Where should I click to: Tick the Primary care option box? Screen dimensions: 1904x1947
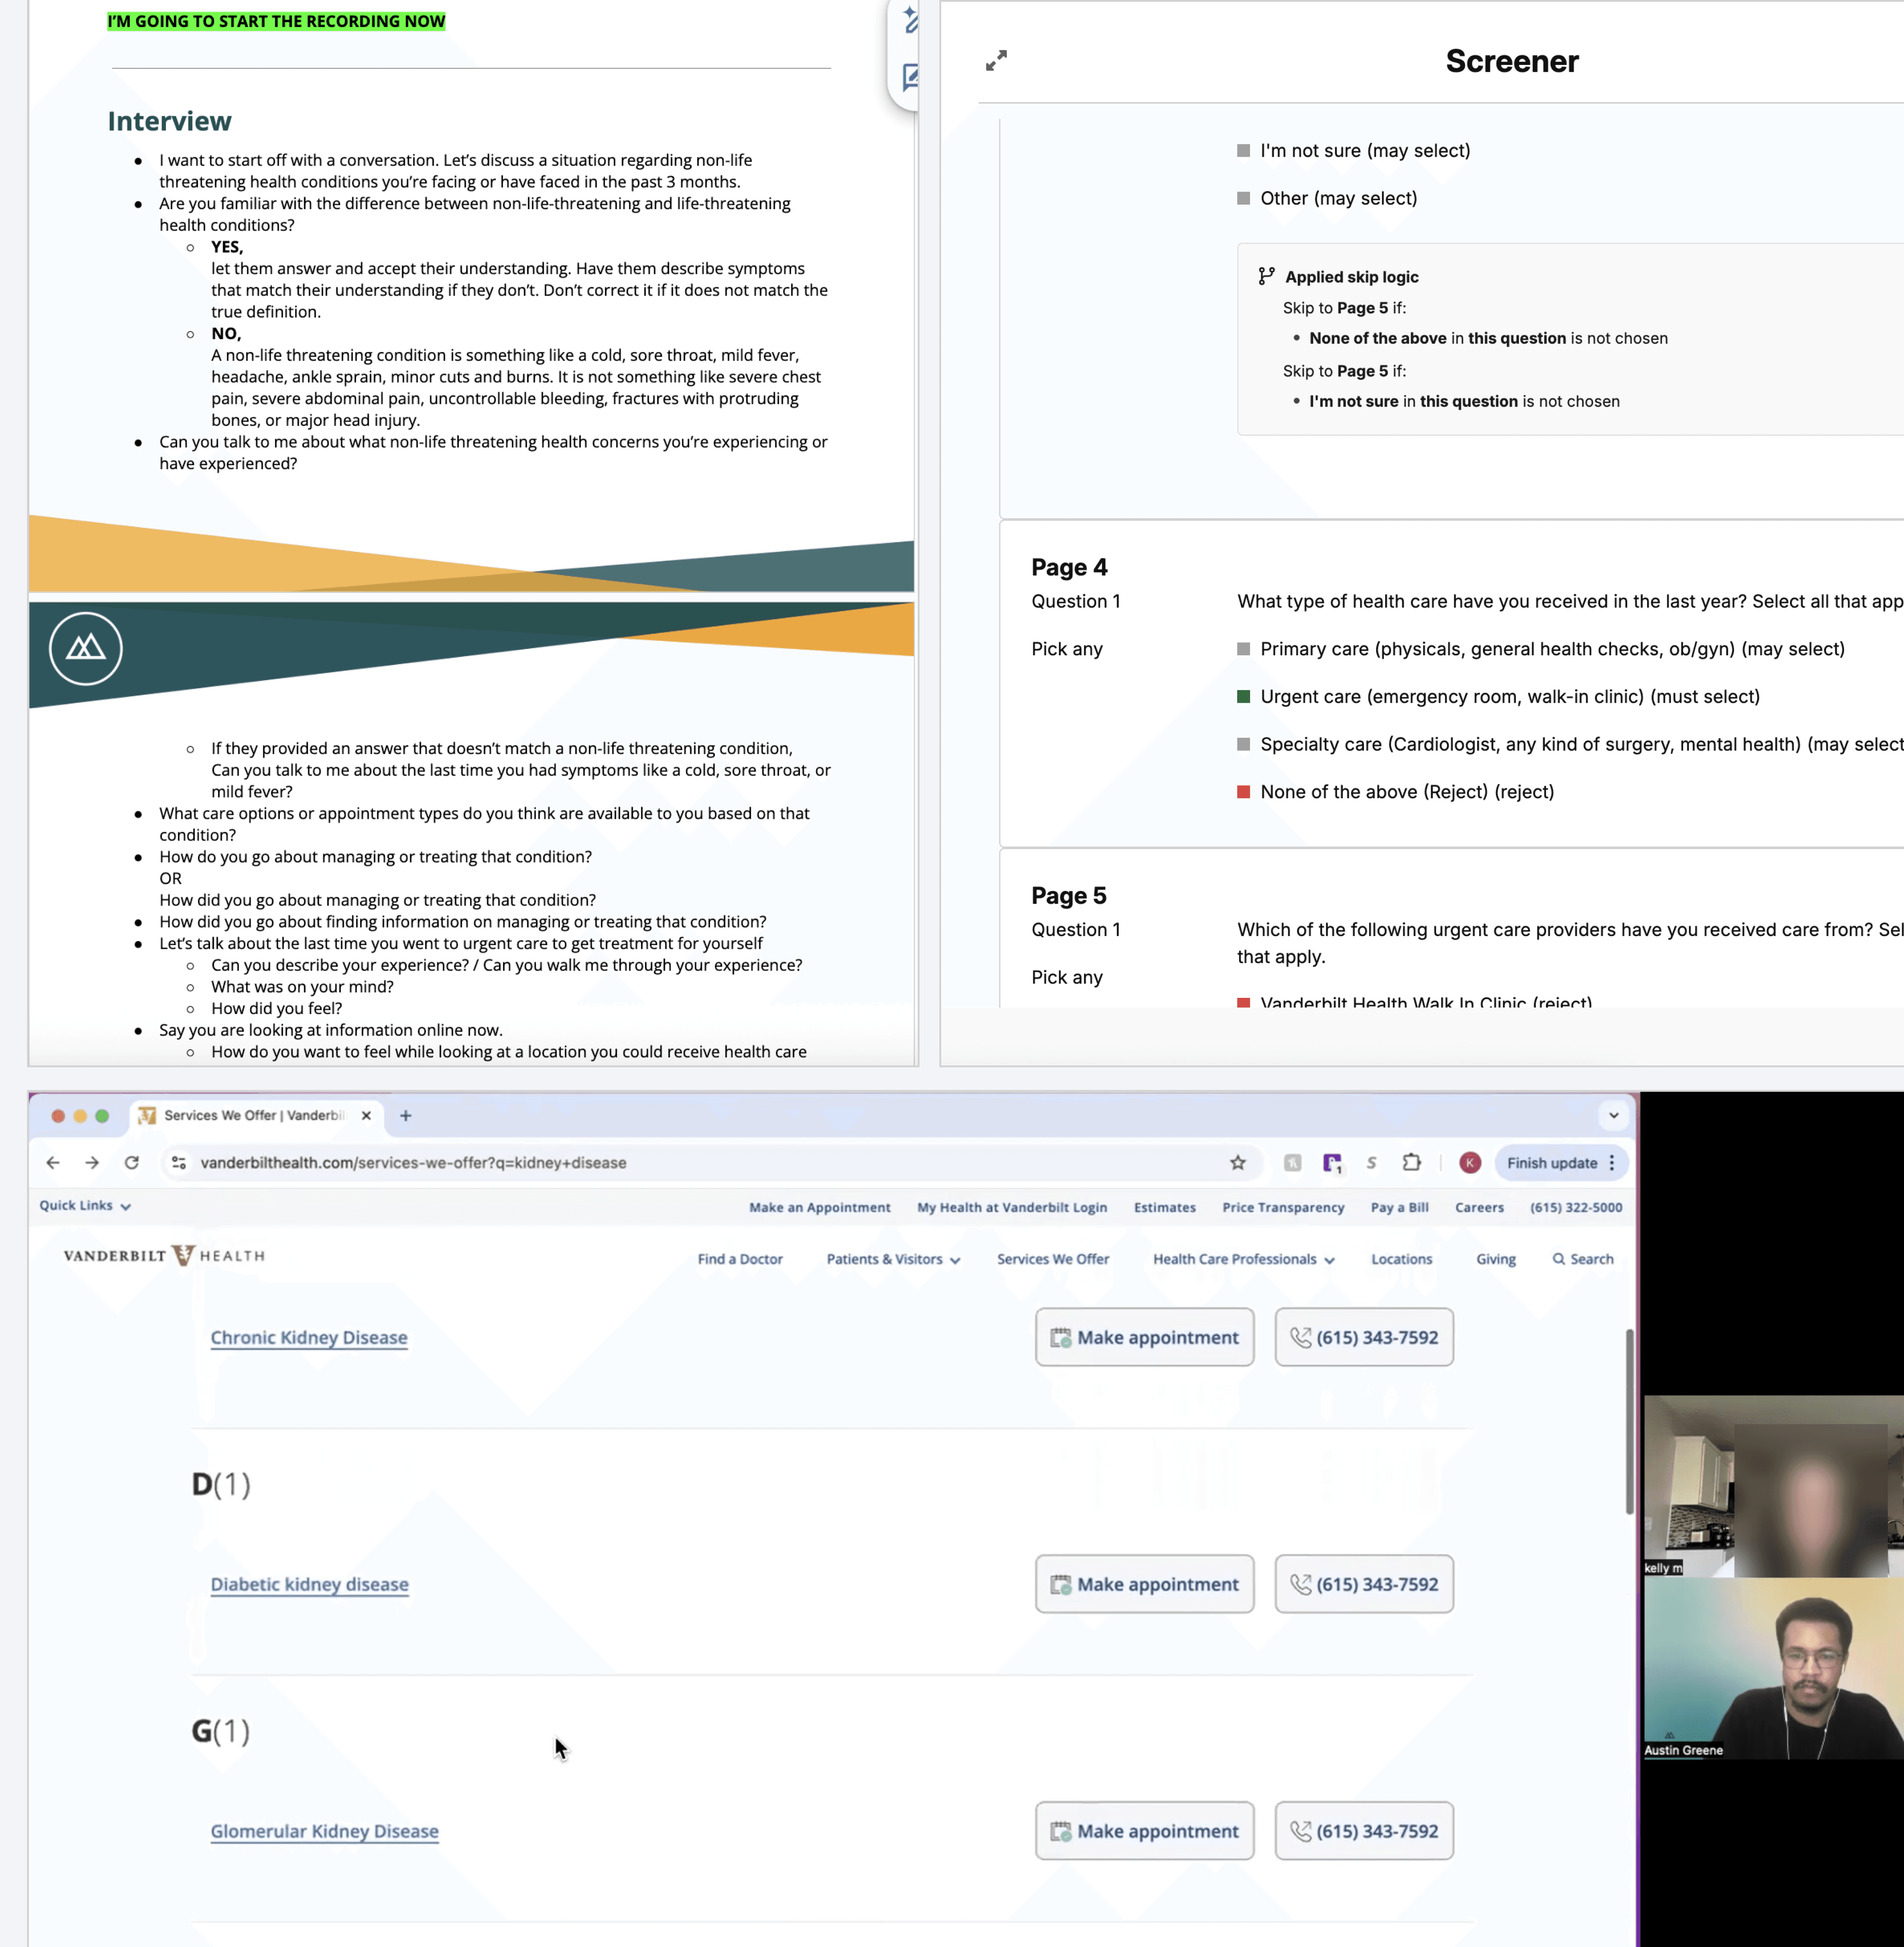(1243, 649)
